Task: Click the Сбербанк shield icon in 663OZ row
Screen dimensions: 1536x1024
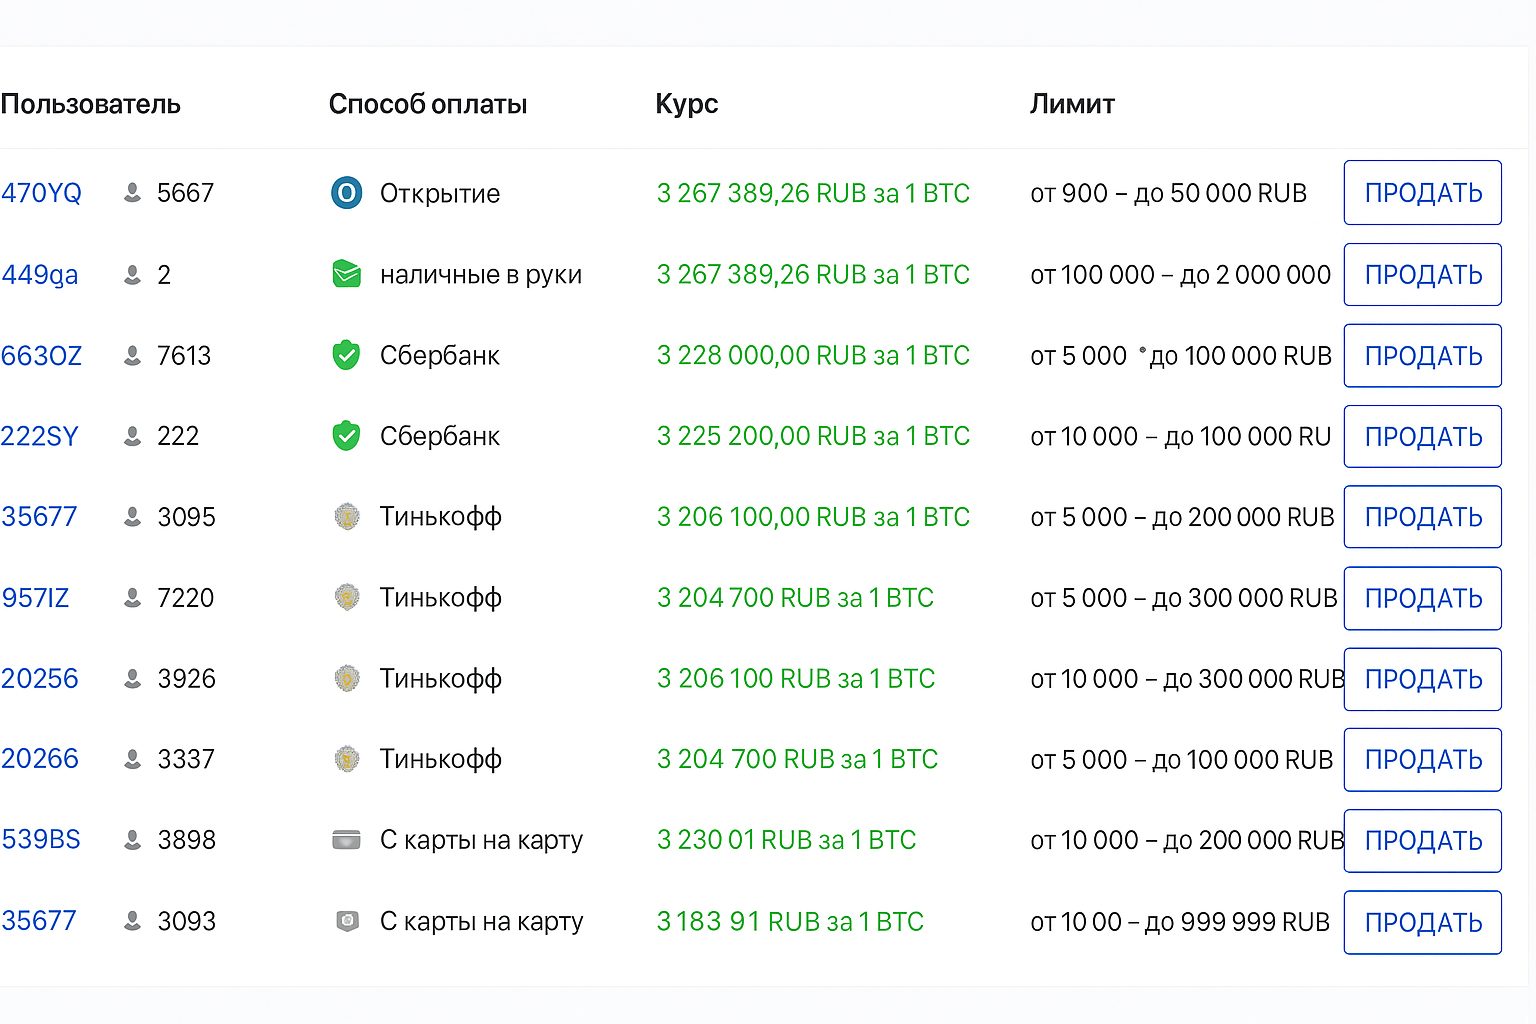Action: pos(346,355)
